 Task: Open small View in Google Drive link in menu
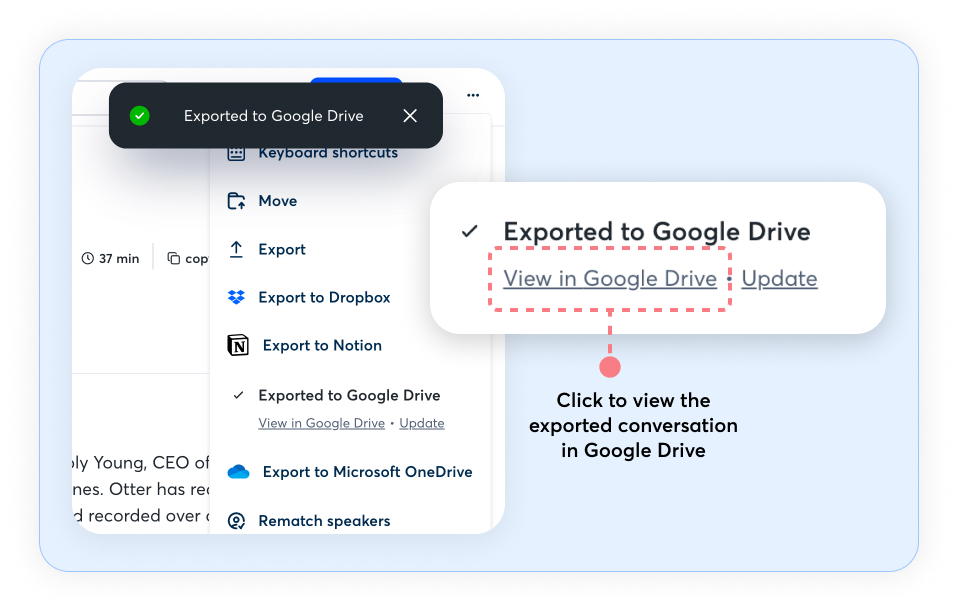pos(321,423)
